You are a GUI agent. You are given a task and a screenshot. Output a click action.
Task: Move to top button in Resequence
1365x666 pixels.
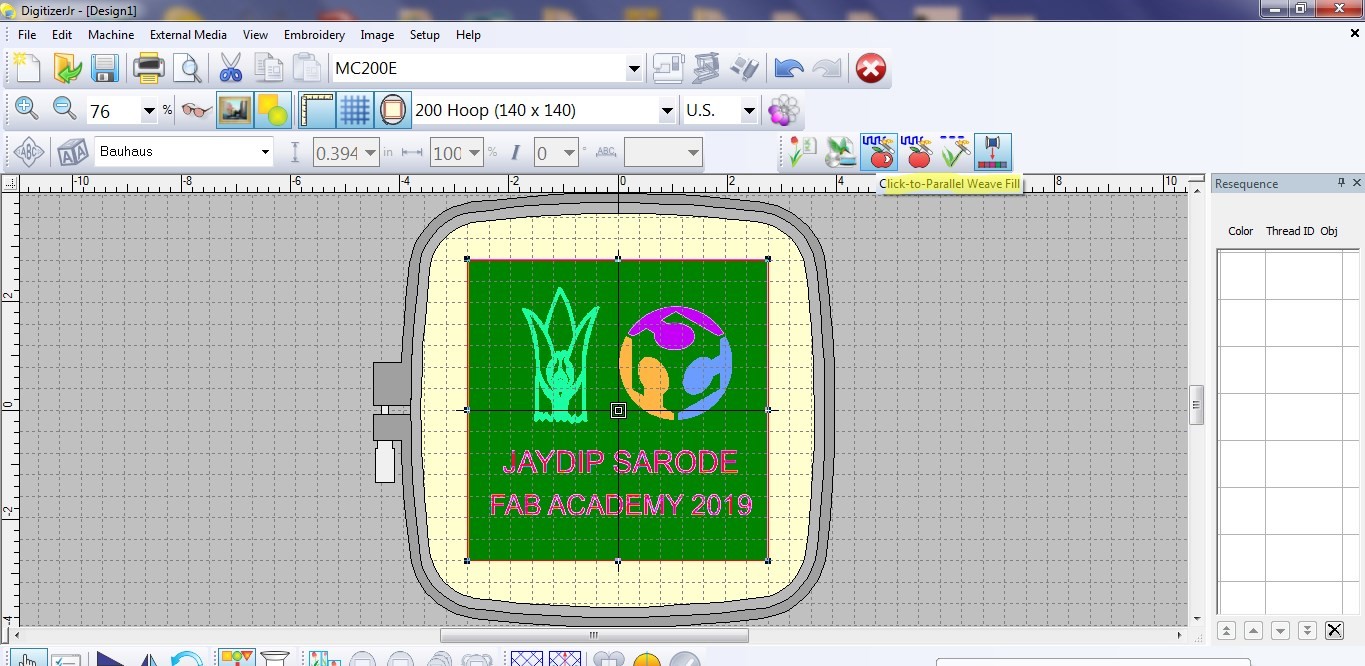(1226, 630)
